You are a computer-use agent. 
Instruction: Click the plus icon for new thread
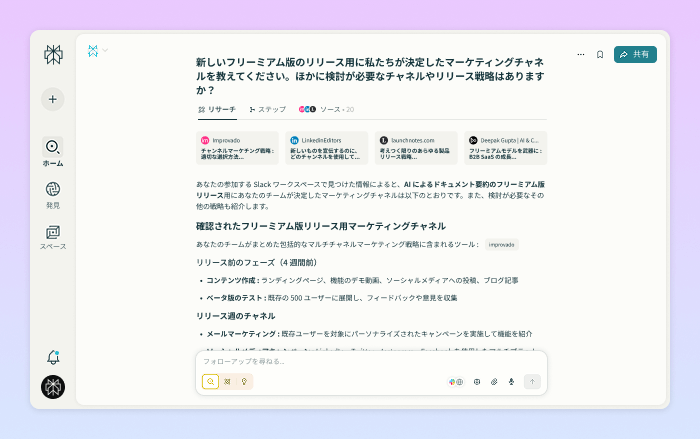point(53,99)
